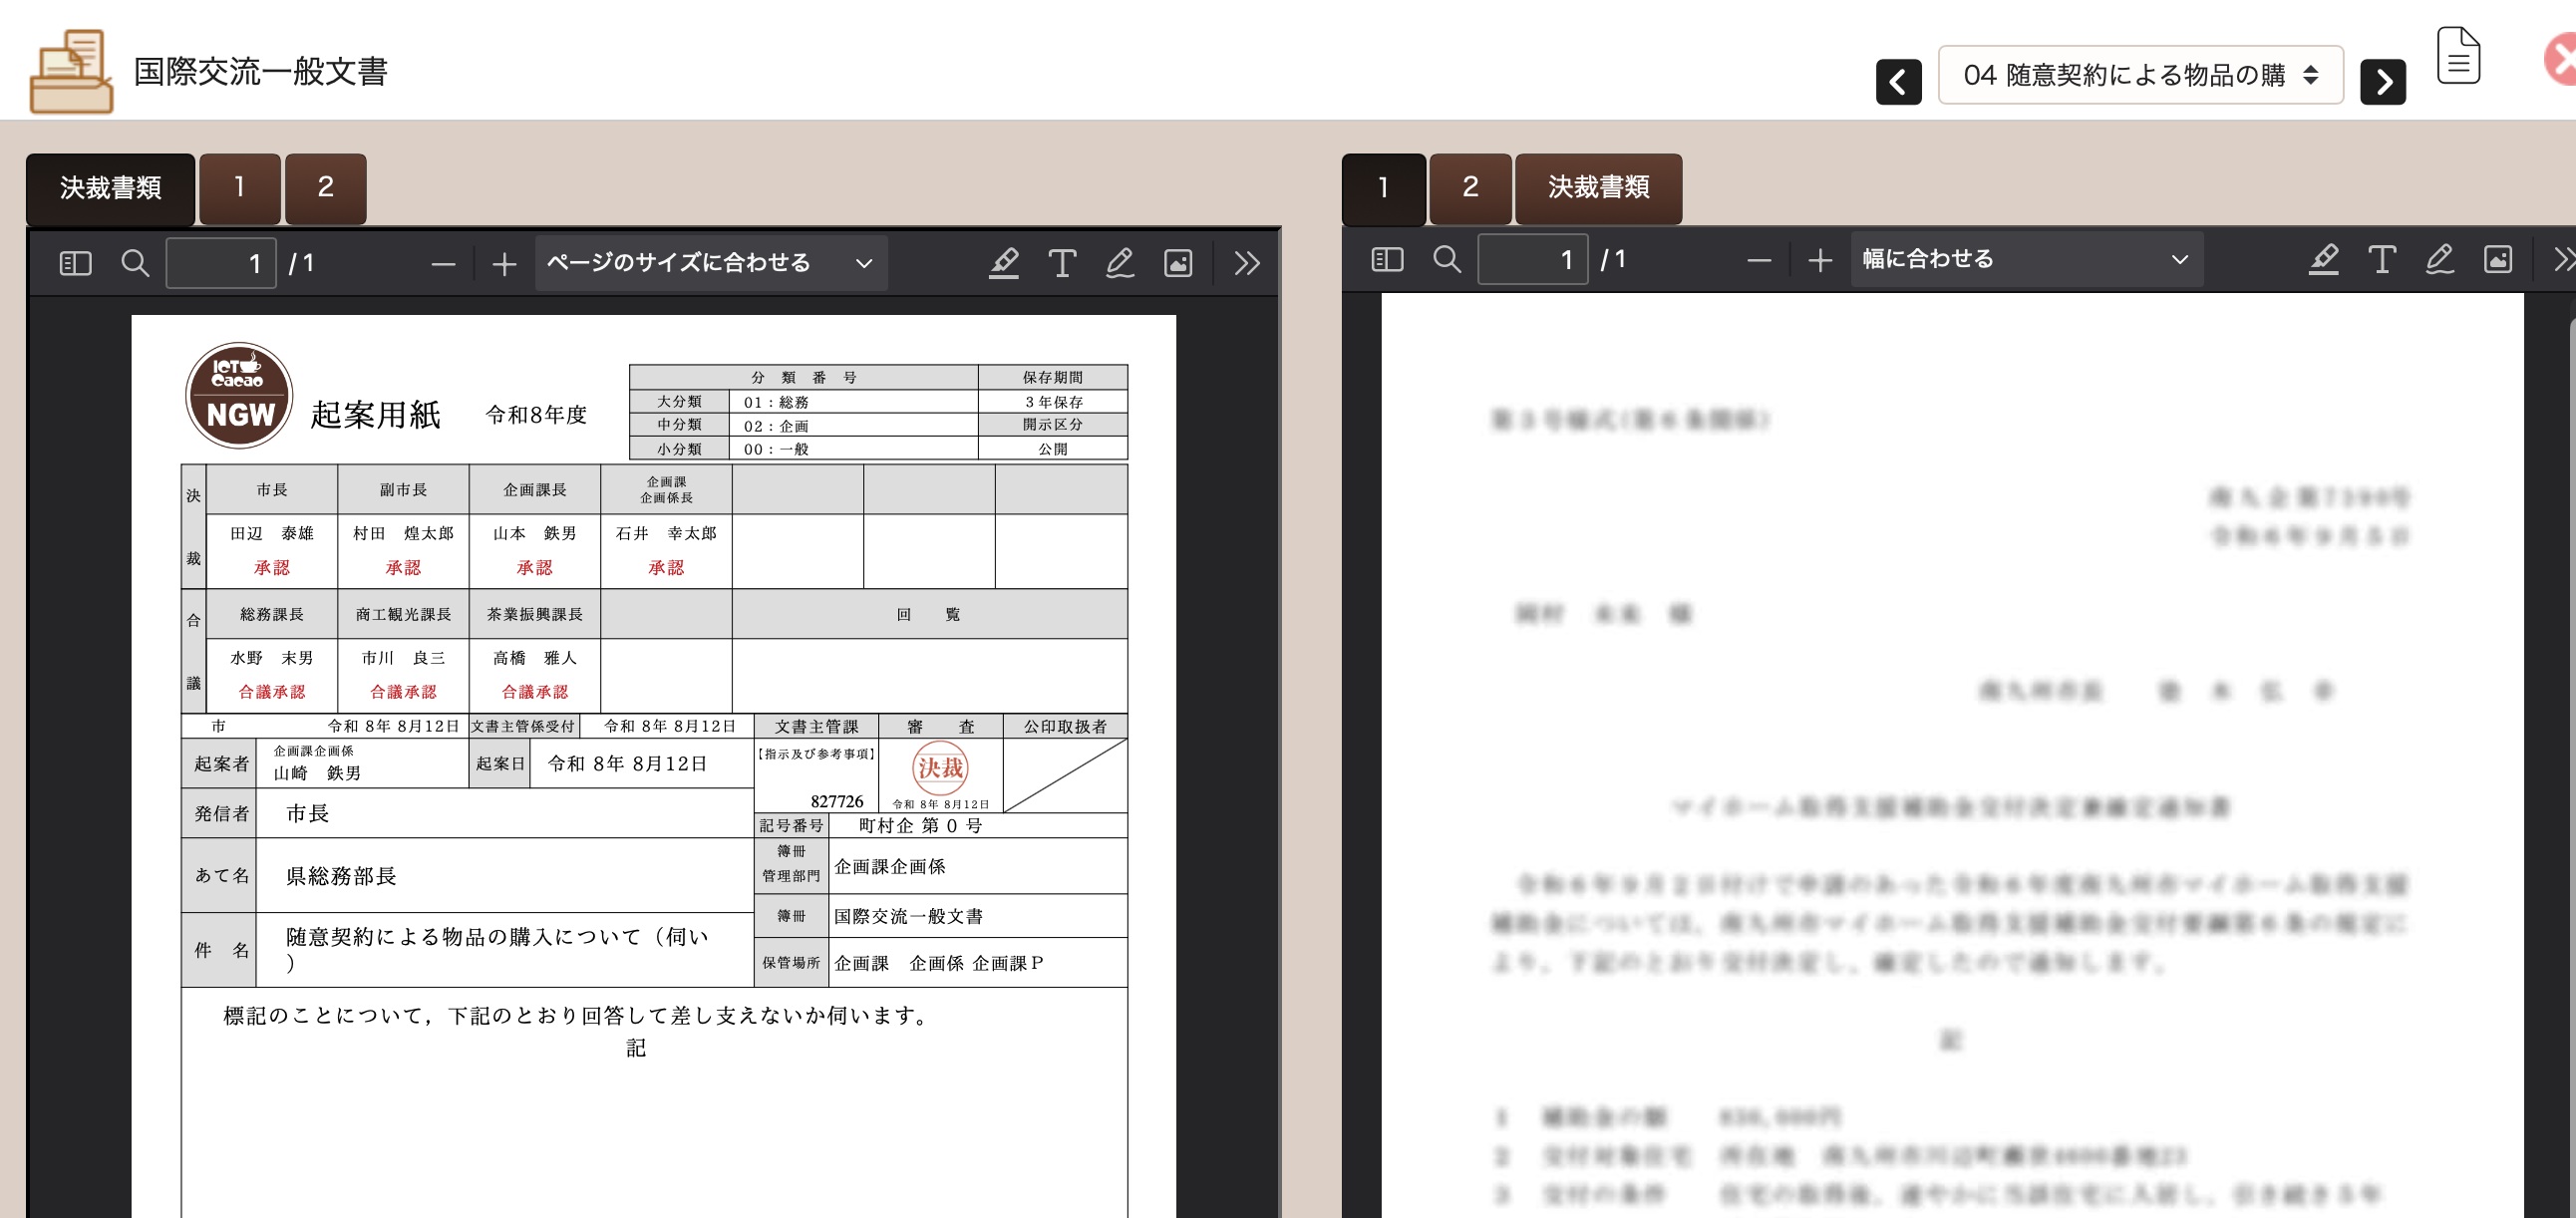This screenshot has width=2576, height=1218.
Task: Click the red 決裁 stamp
Action: [940, 768]
